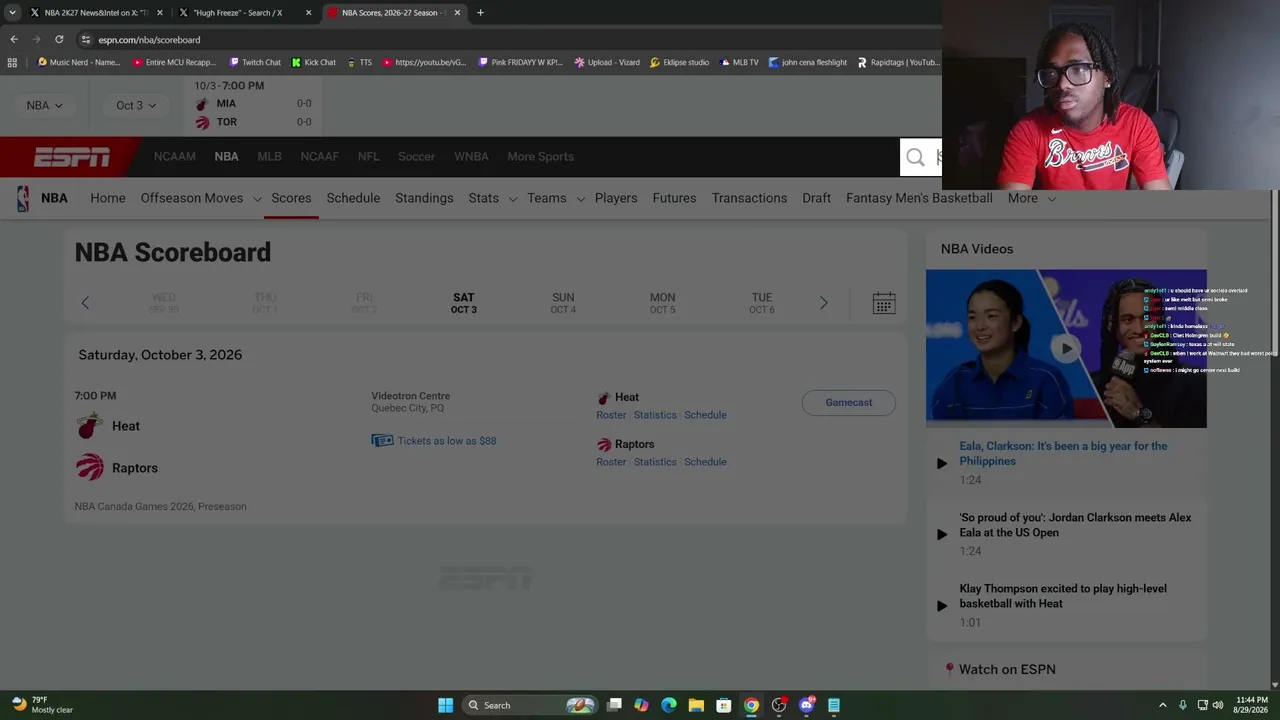Open the Windows Start menu

pyautogui.click(x=445, y=705)
